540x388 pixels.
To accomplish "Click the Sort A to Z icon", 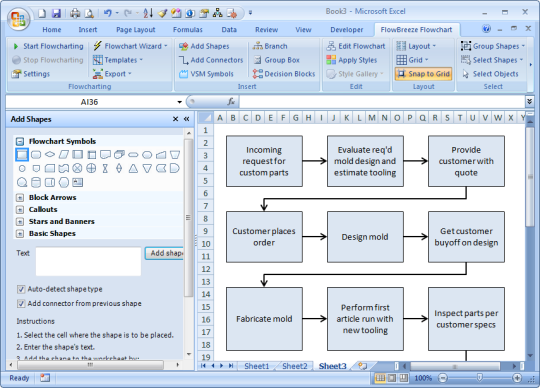I will point(148,13).
